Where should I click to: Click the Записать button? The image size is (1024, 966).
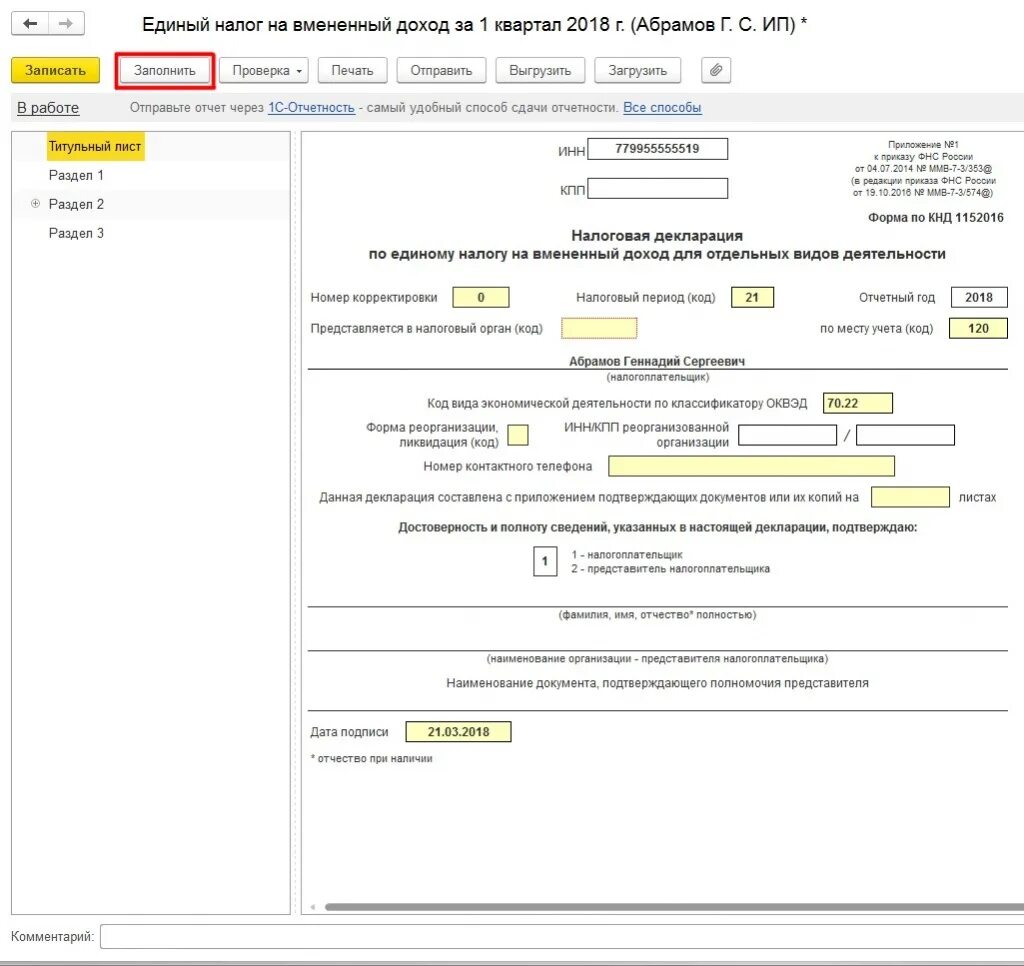(56, 70)
